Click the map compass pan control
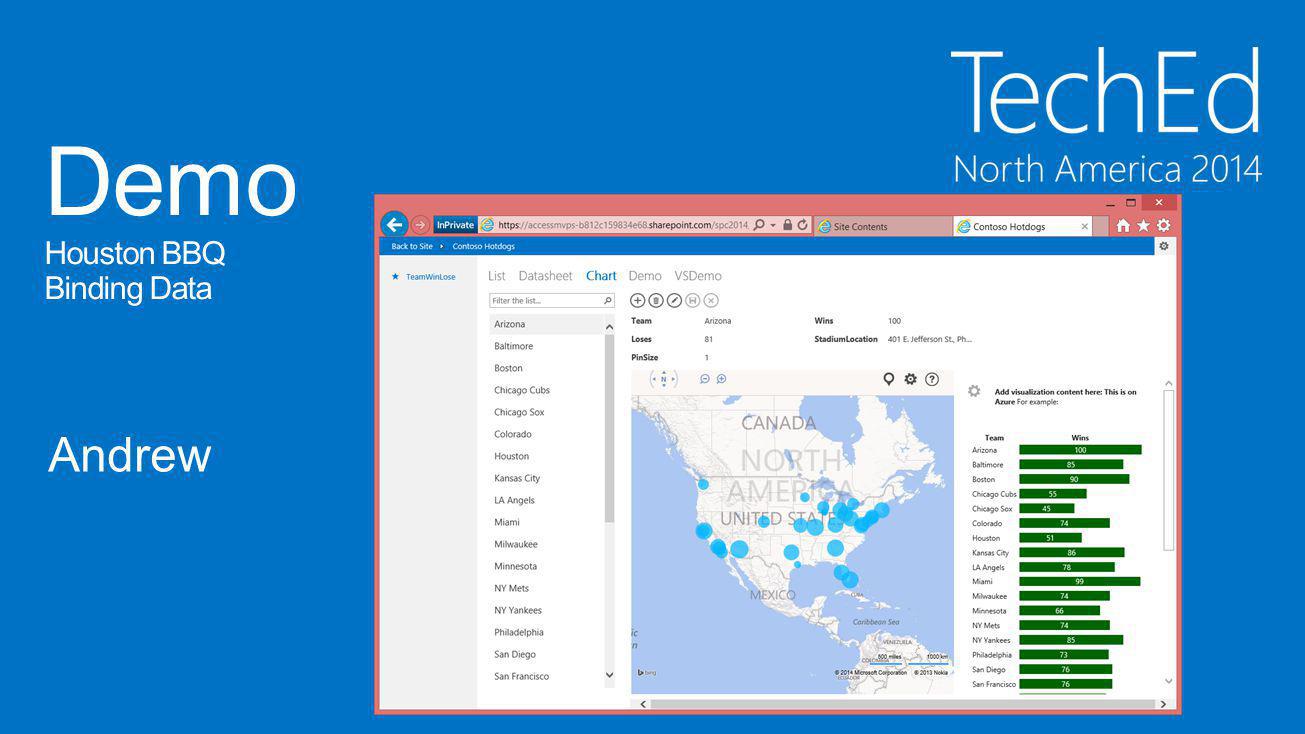This screenshot has width=1305, height=734. pos(664,379)
